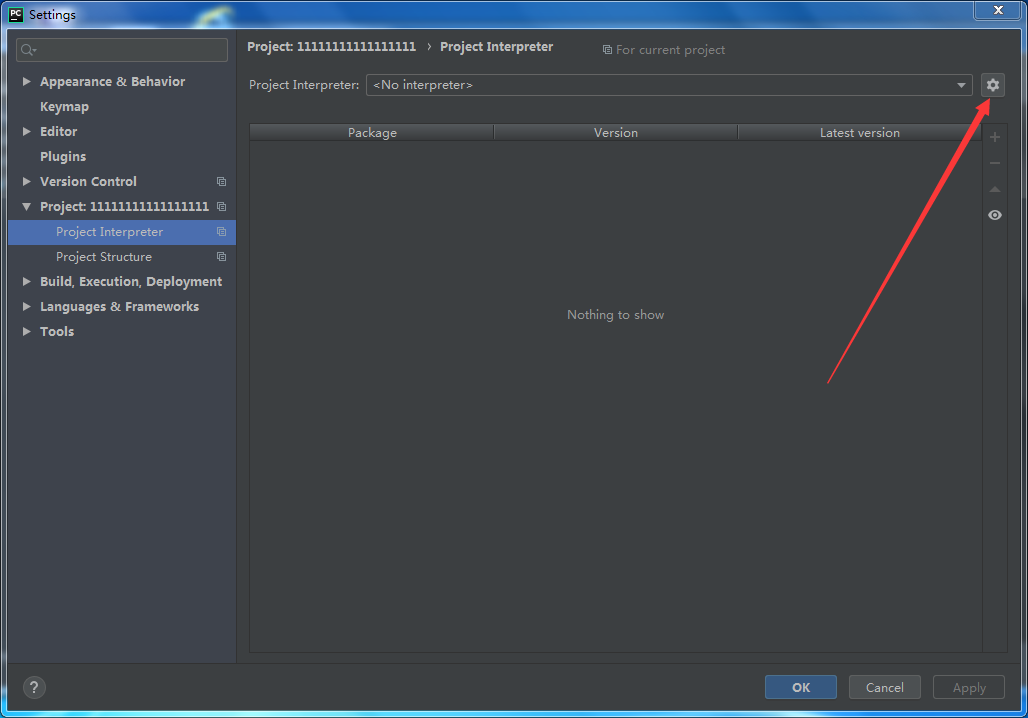Select the Tools label in the tree

57,331
